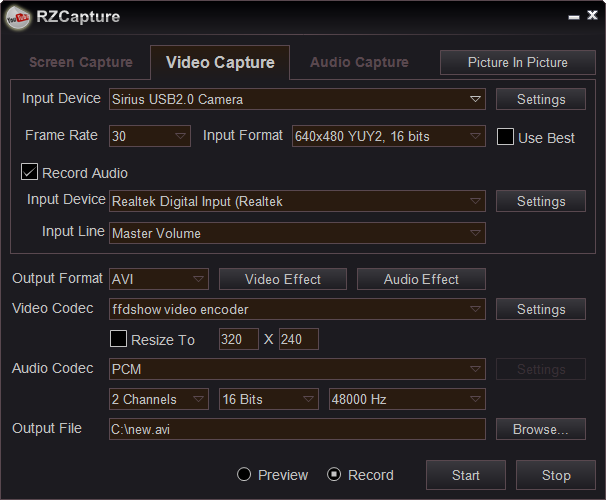
Task: Open Picture In Picture options
Action: point(517,62)
